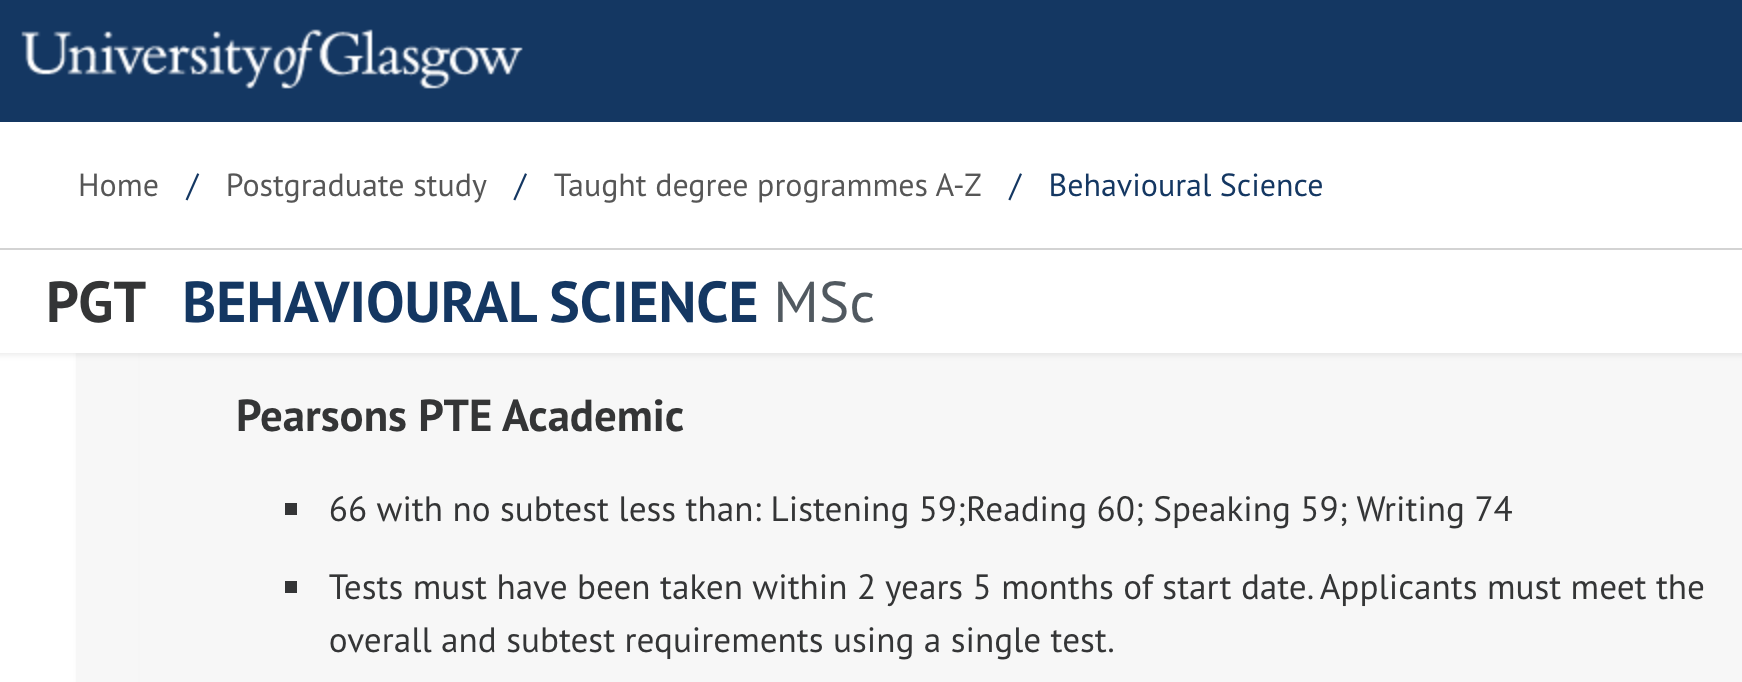Select the Behavioural Science breadcrumb link
Viewport: 1742px width, 682px height.
click(x=1185, y=186)
